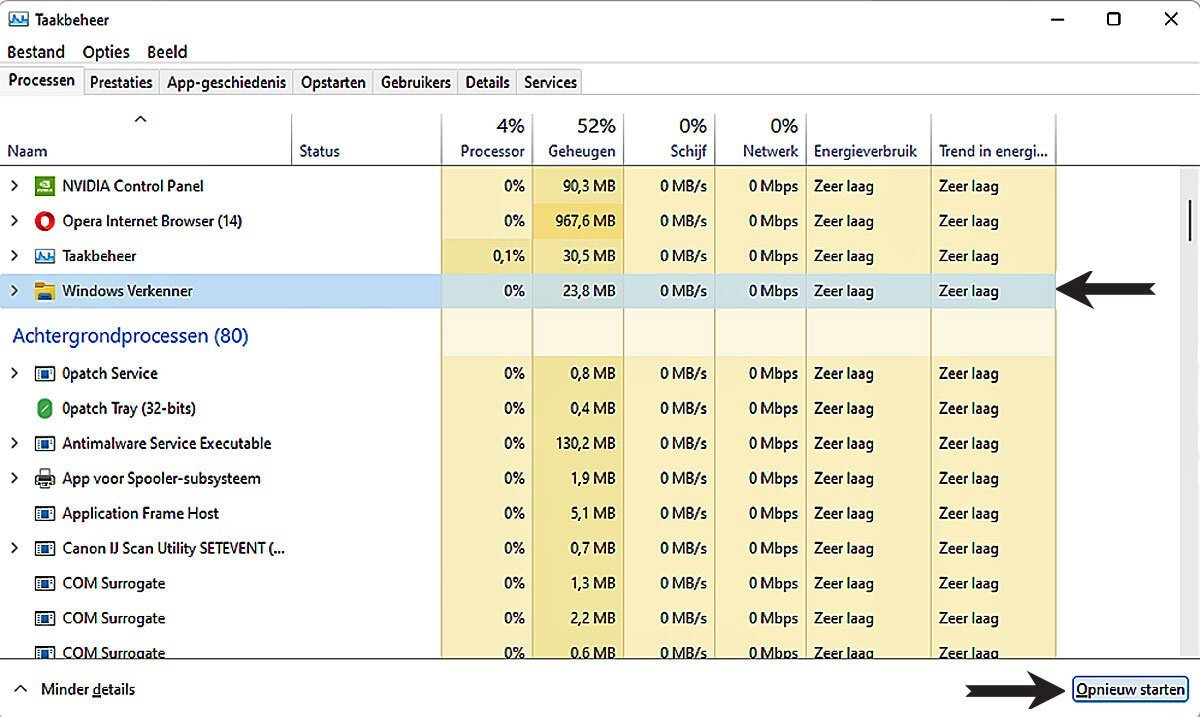Click the green 0patch Tray shield icon

(44, 409)
